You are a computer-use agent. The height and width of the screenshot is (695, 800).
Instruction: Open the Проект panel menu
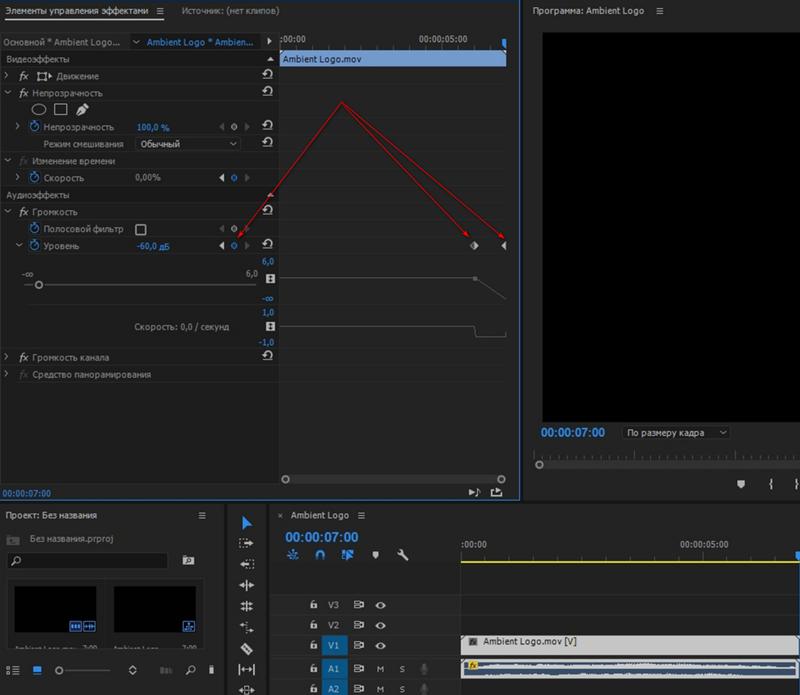[x=202, y=515]
